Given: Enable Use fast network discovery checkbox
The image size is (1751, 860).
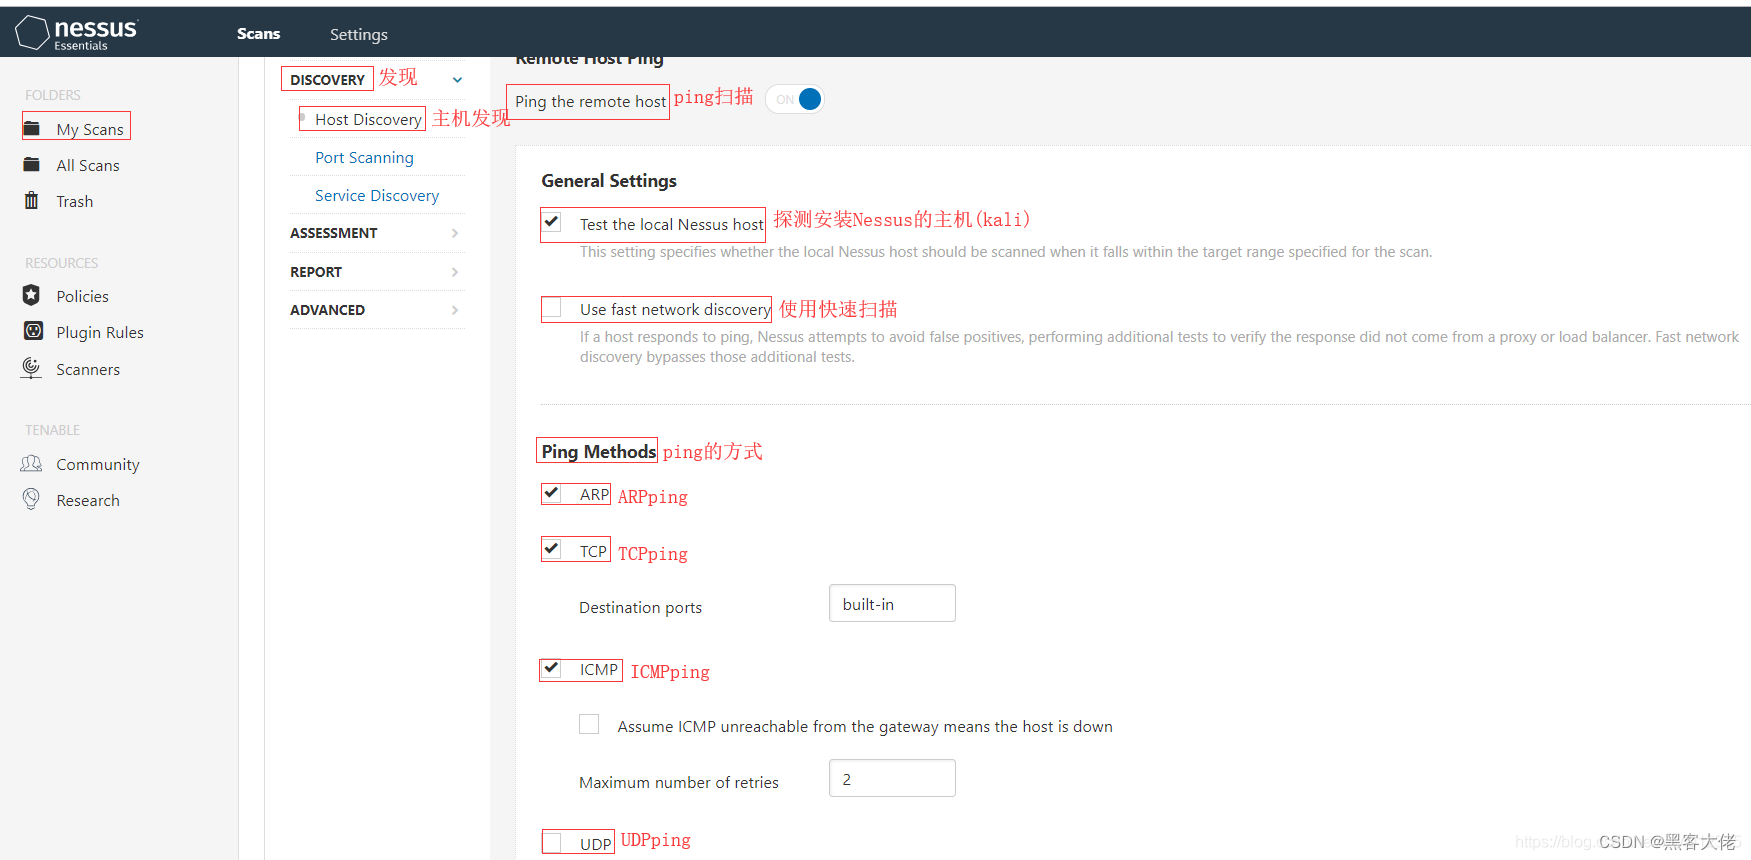Looking at the screenshot, I should [x=552, y=309].
